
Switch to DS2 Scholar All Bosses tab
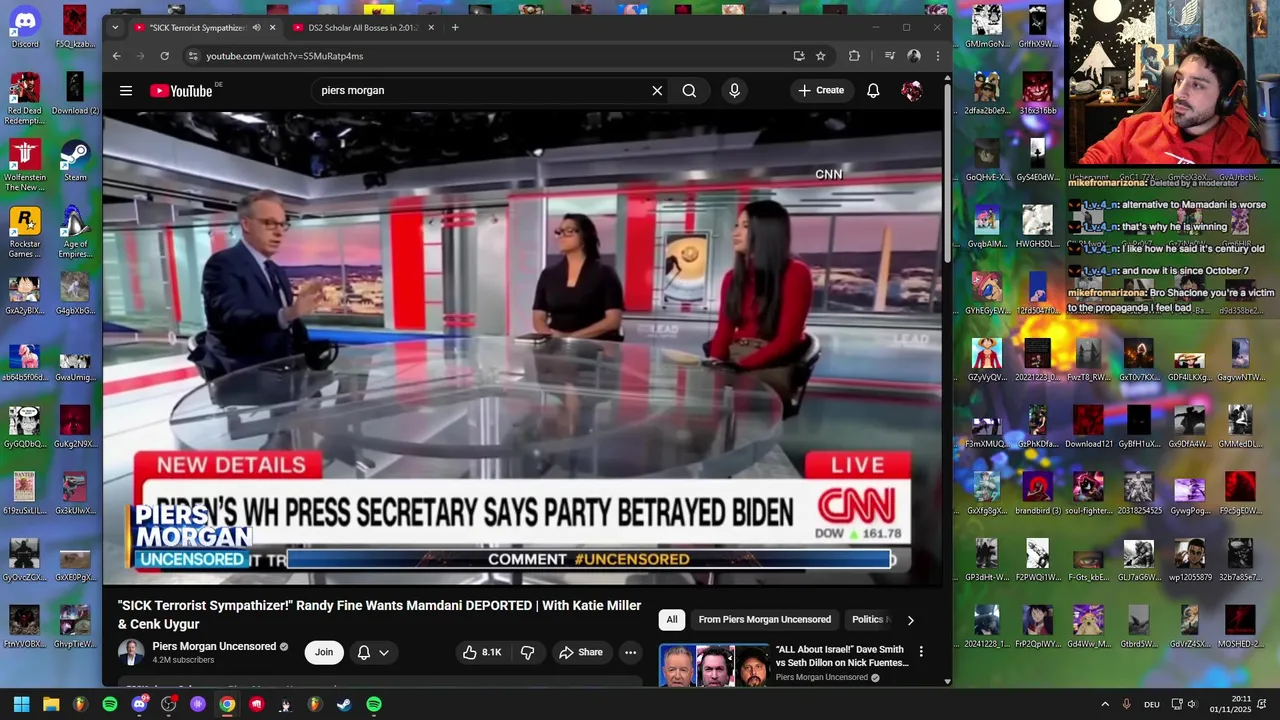364,27
